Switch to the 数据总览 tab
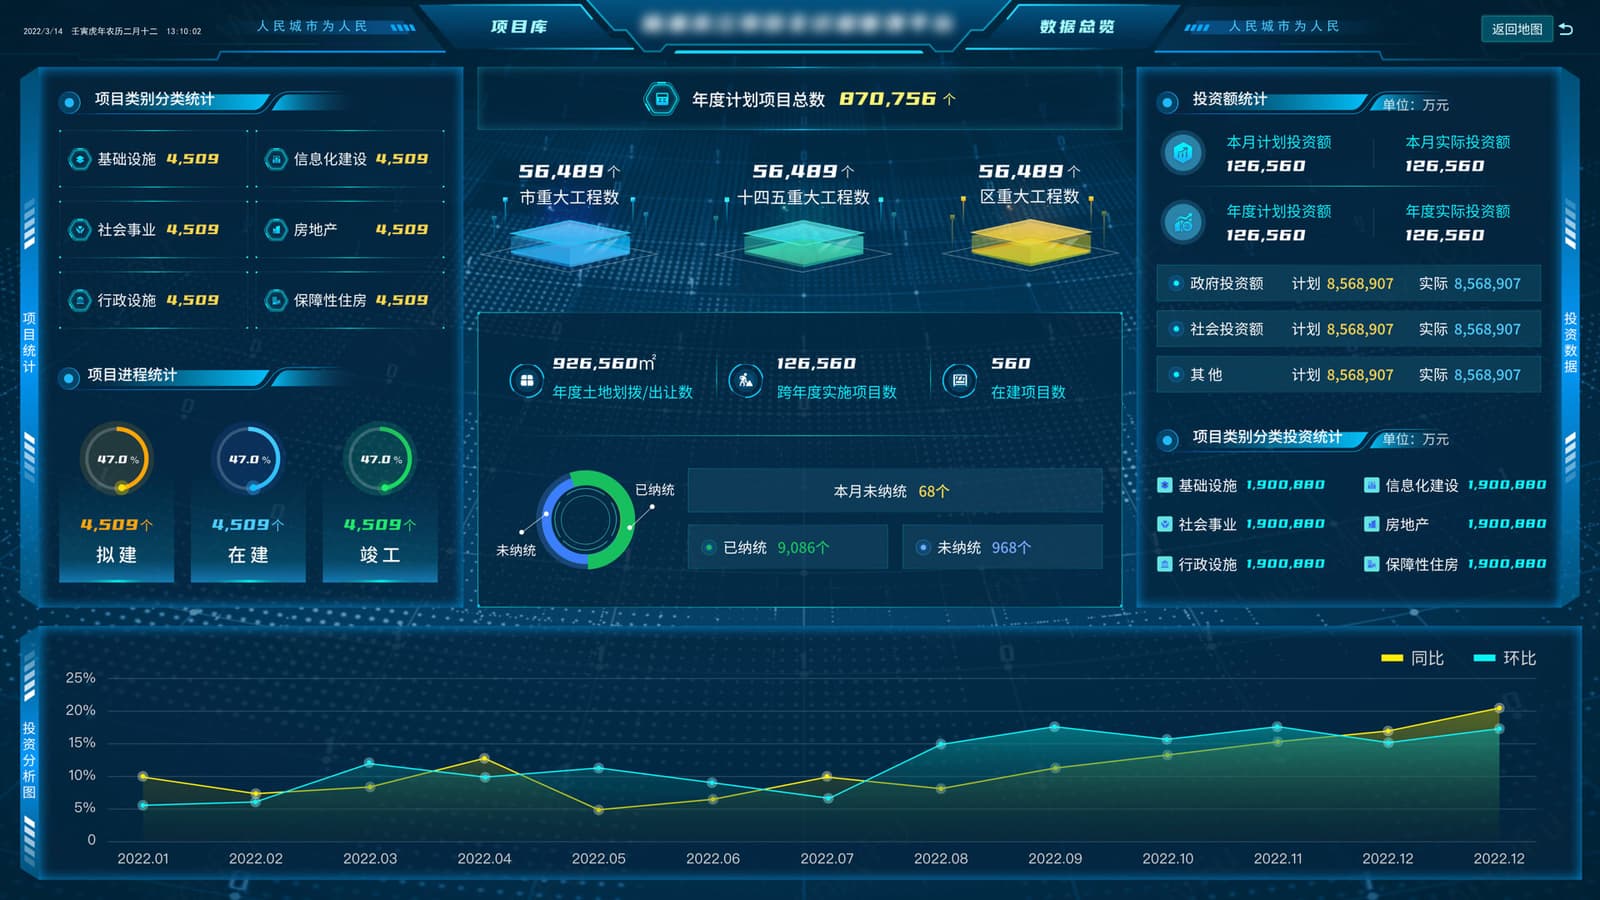1600x900 pixels. (x=1076, y=26)
